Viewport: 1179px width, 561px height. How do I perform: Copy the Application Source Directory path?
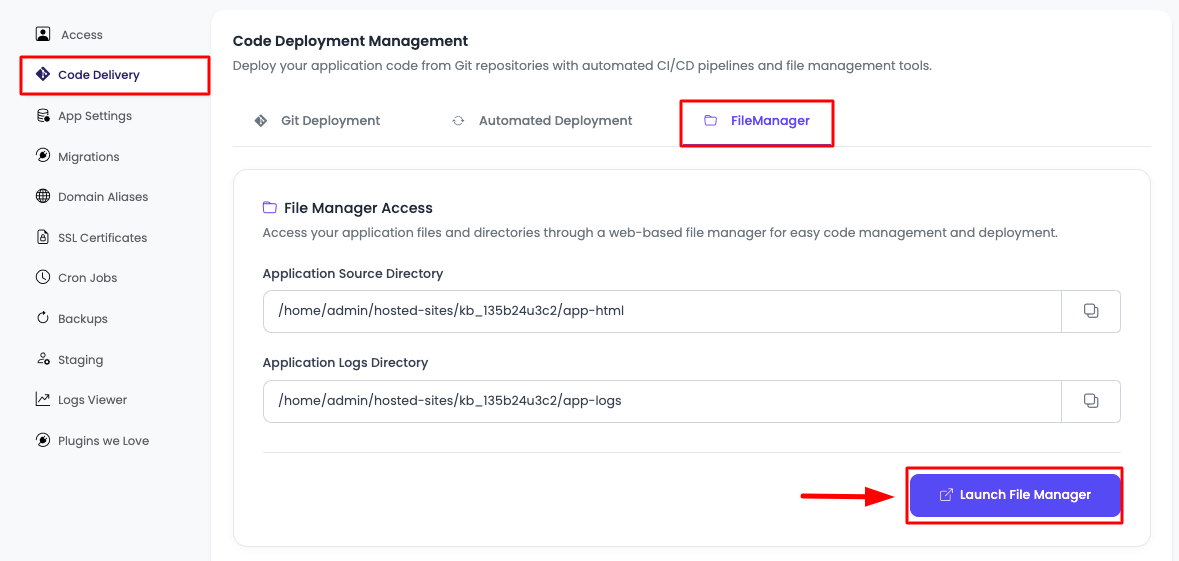1090,311
